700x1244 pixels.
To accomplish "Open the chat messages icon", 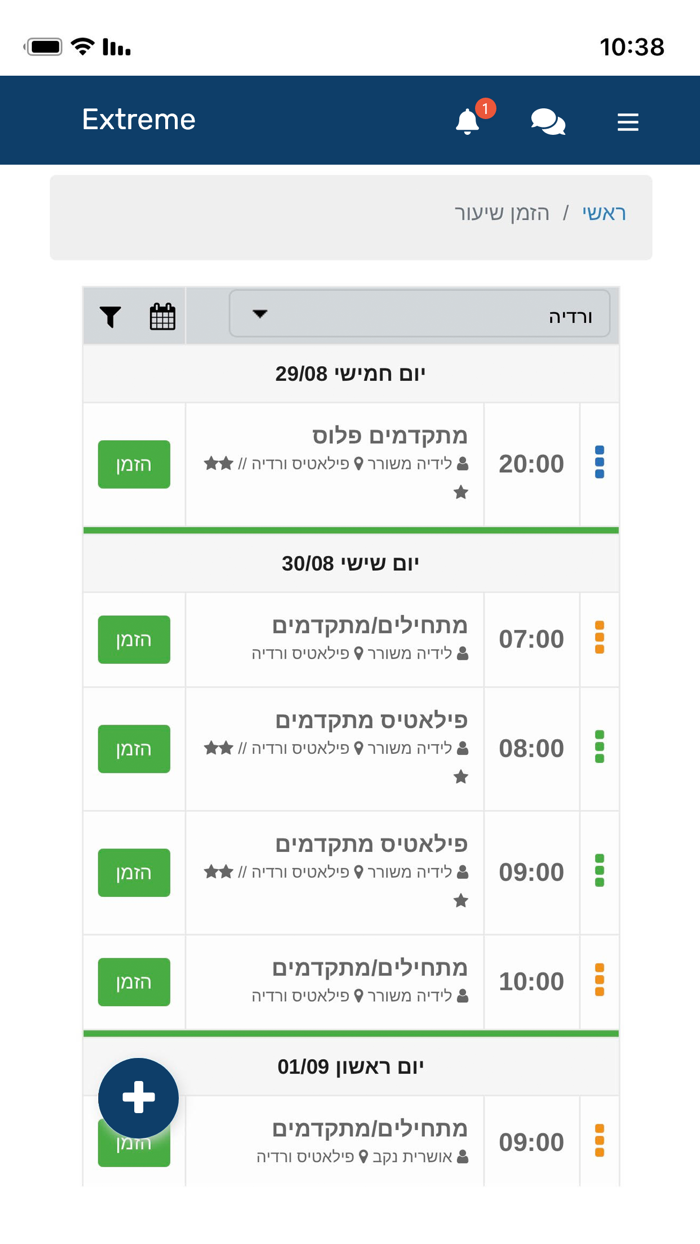I will (548, 120).
